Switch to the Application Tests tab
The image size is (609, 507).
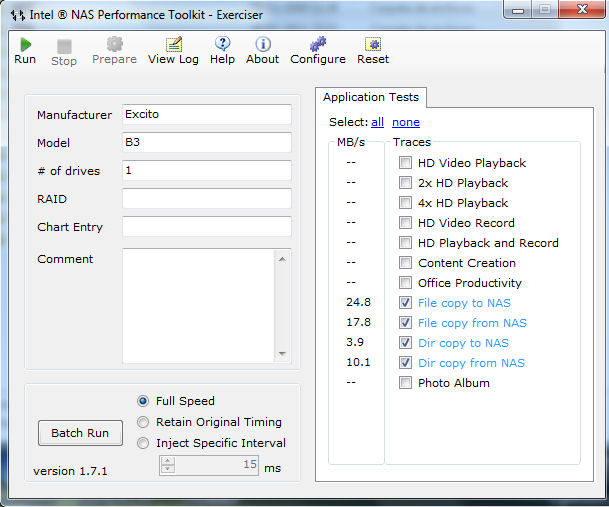(x=371, y=97)
